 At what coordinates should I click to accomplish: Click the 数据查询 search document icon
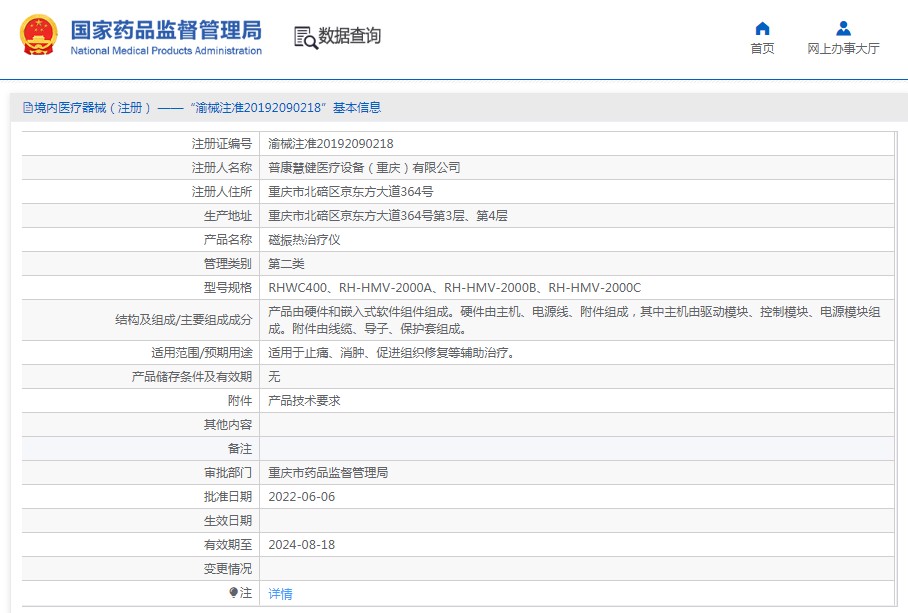coord(305,38)
